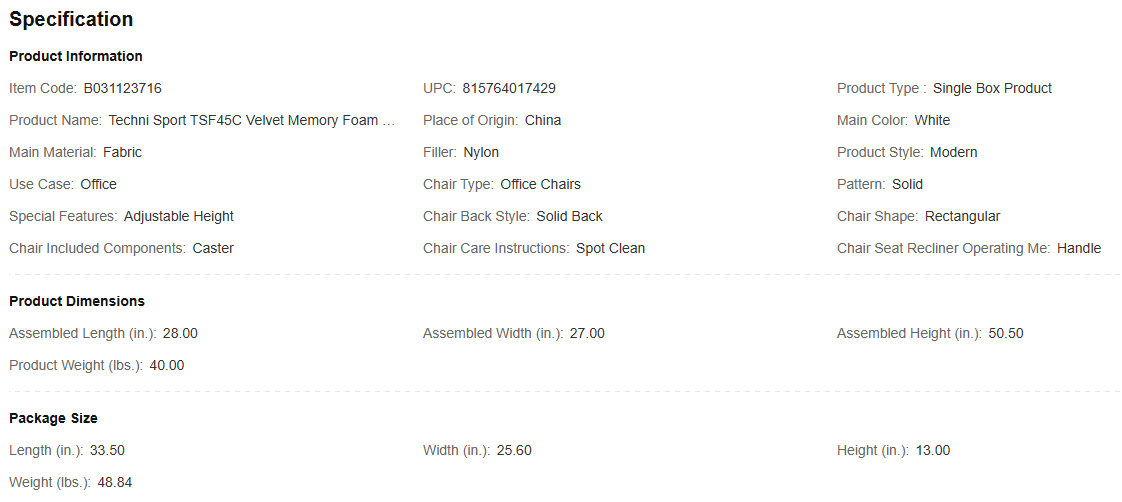Click the Package Size section heading

pyautogui.click(x=53, y=418)
